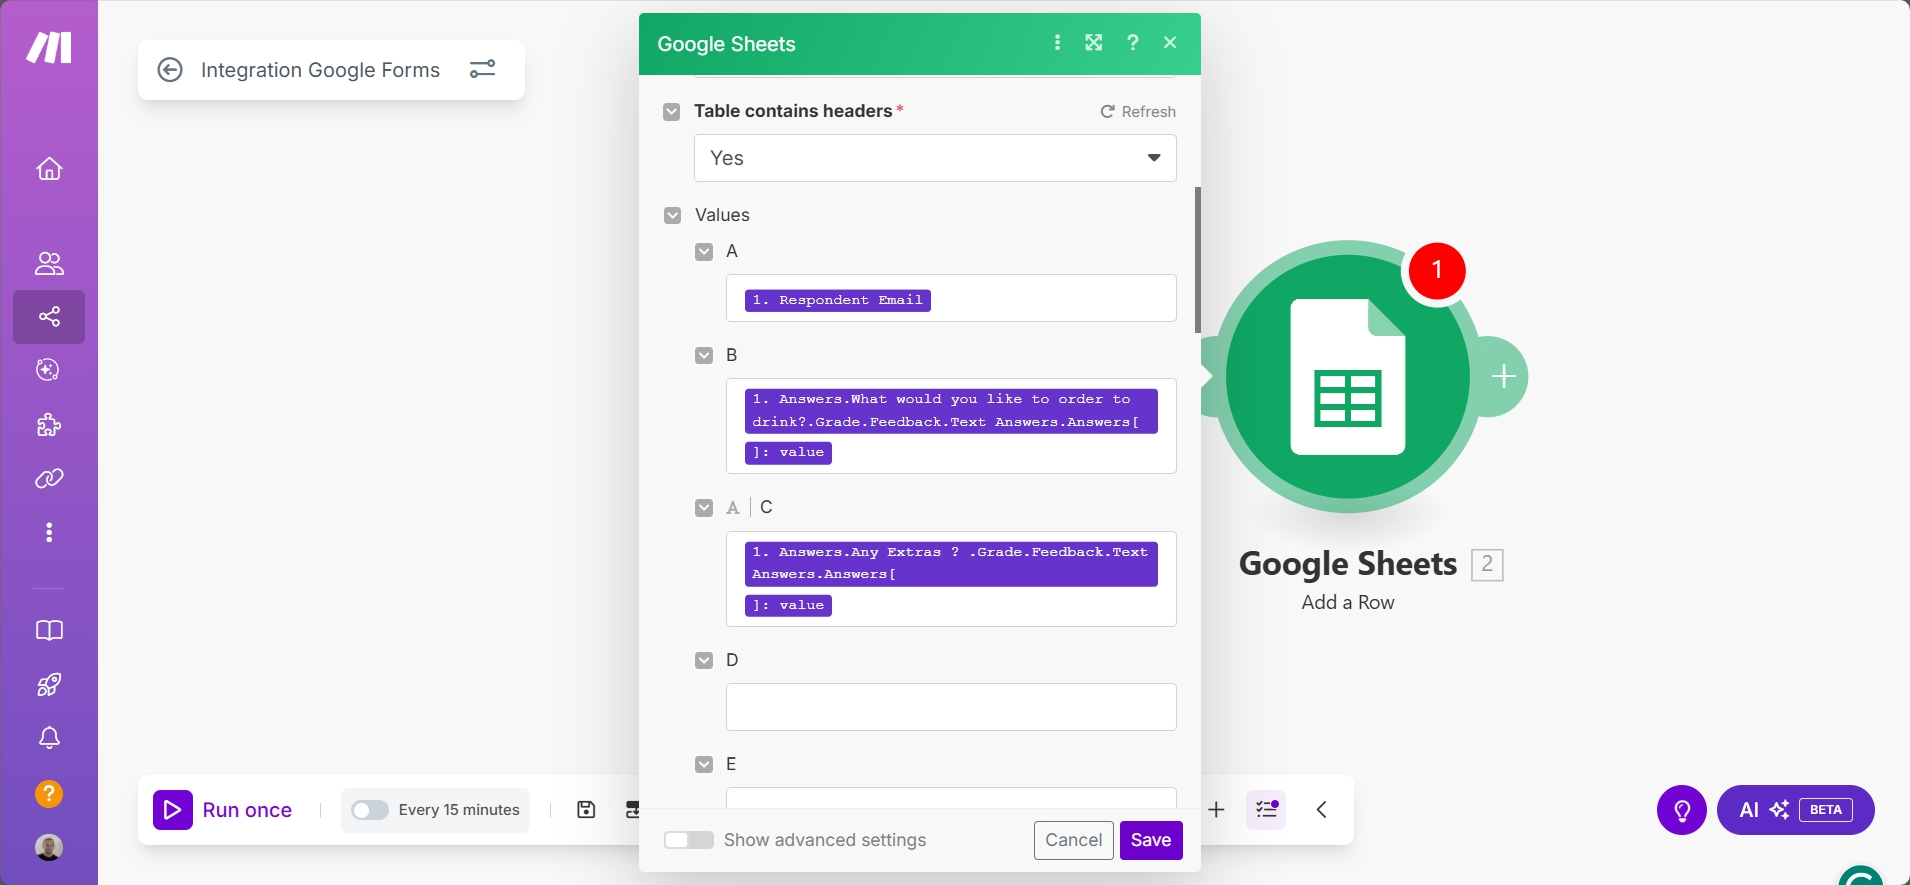Go back using arrow beside scenario name
The image size is (1910, 885).
tap(170, 70)
